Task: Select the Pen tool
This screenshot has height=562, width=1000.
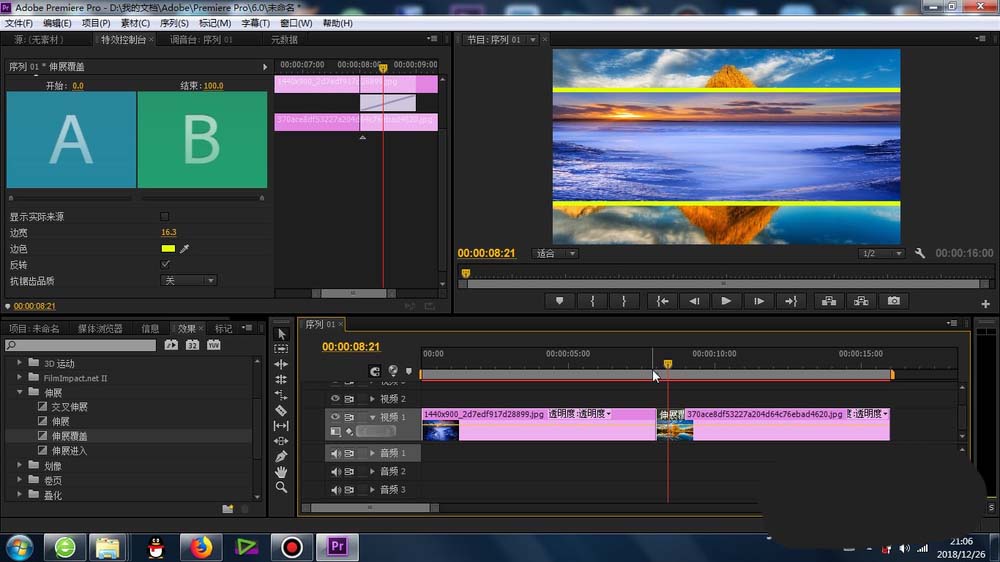Action: 281,456
